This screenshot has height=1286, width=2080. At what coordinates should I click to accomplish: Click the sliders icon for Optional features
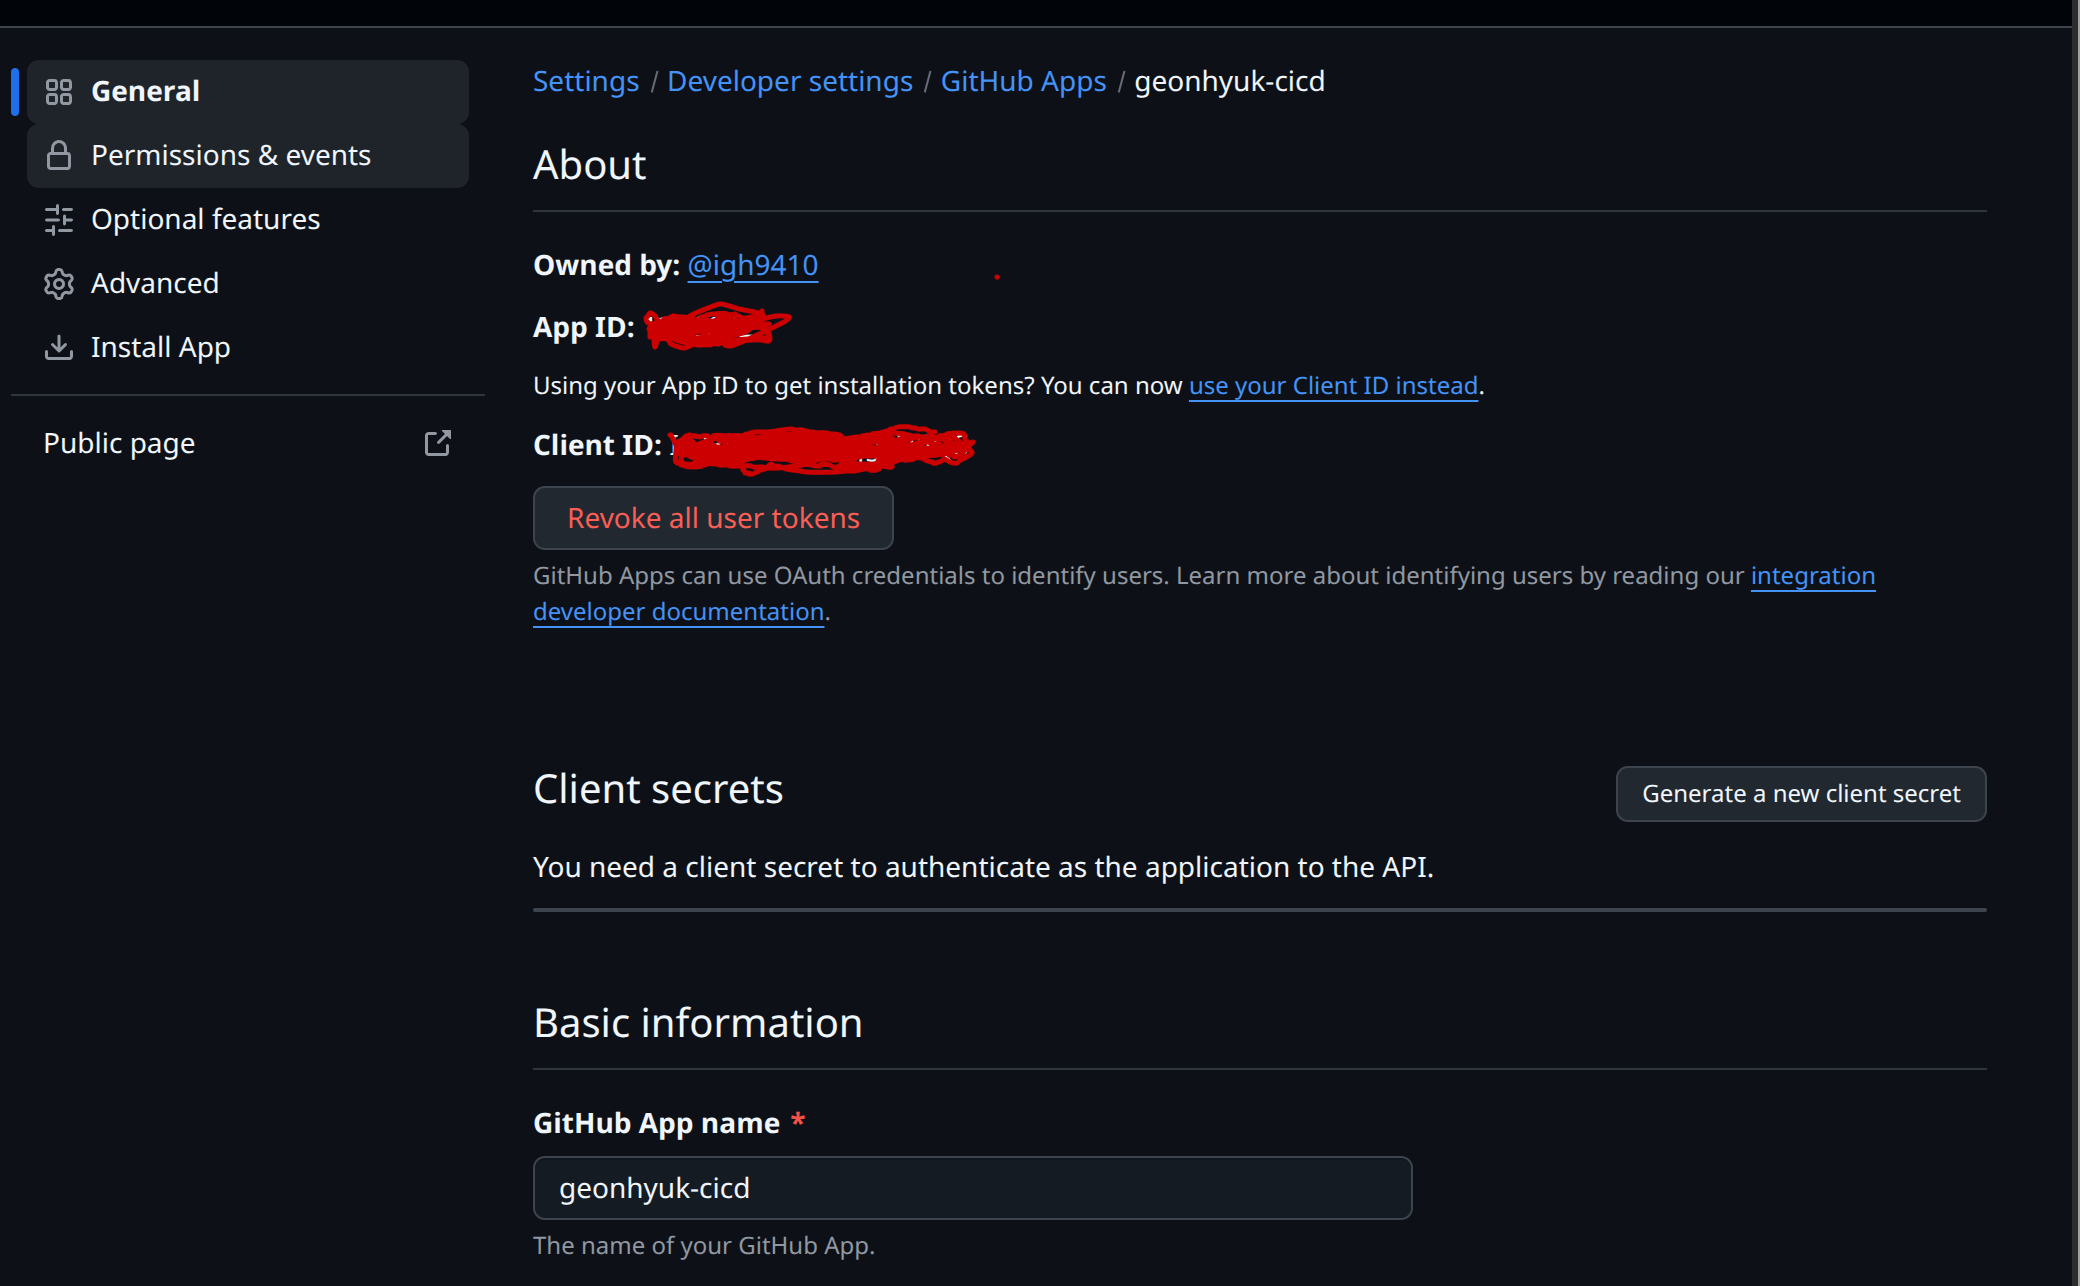coord(59,220)
